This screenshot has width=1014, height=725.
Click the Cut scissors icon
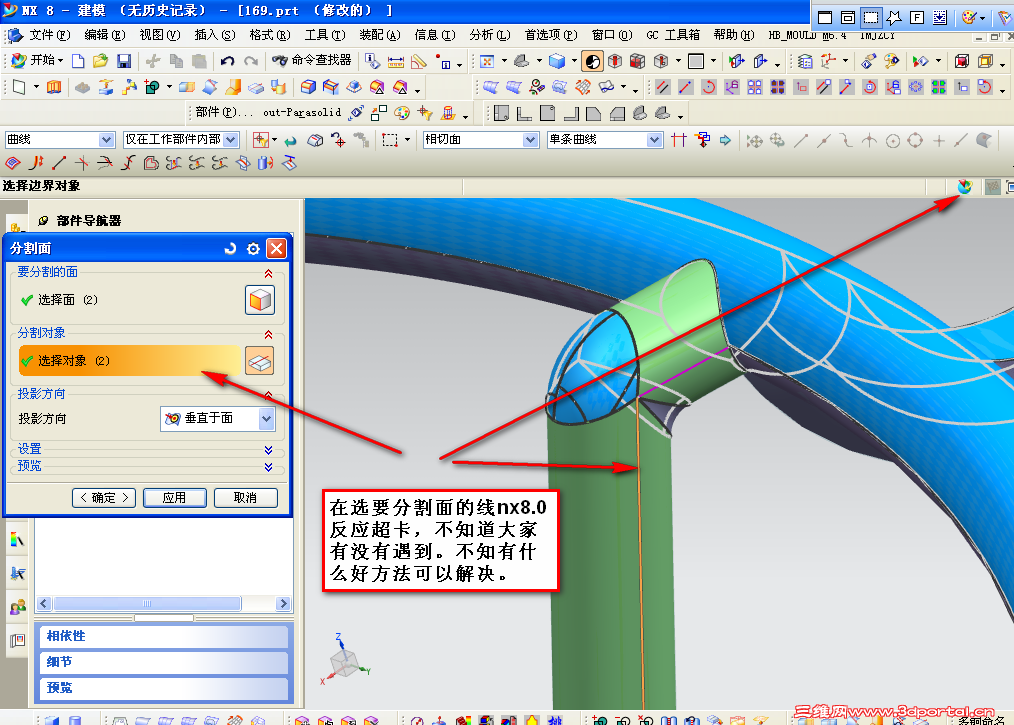153,61
